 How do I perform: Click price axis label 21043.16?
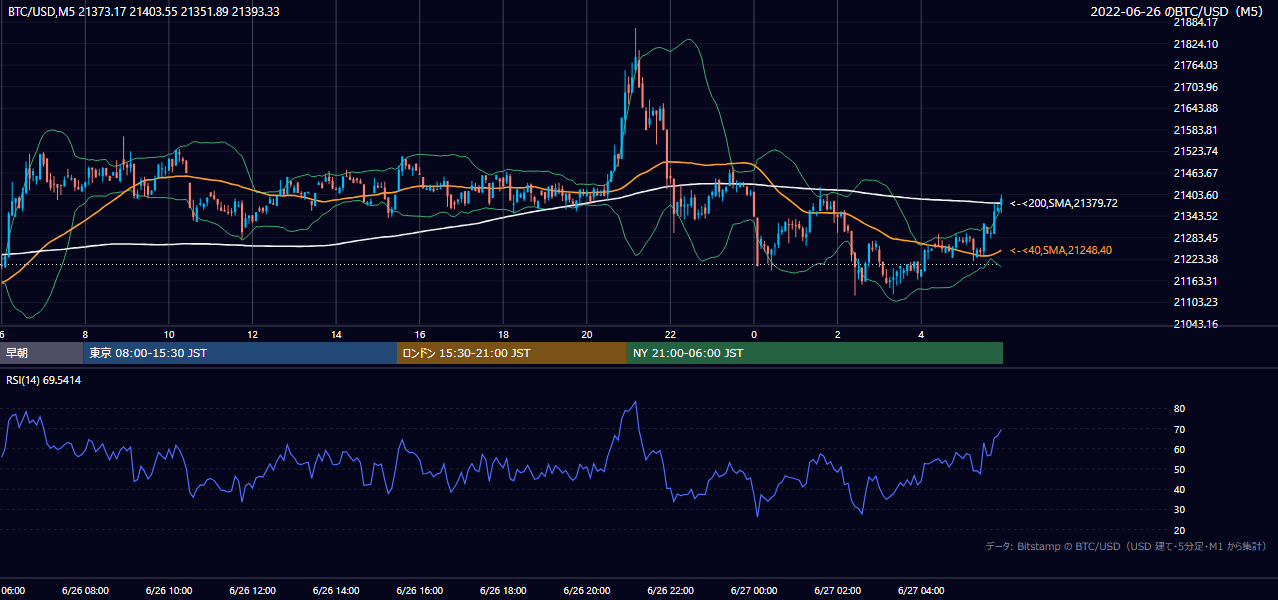coord(1195,324)
